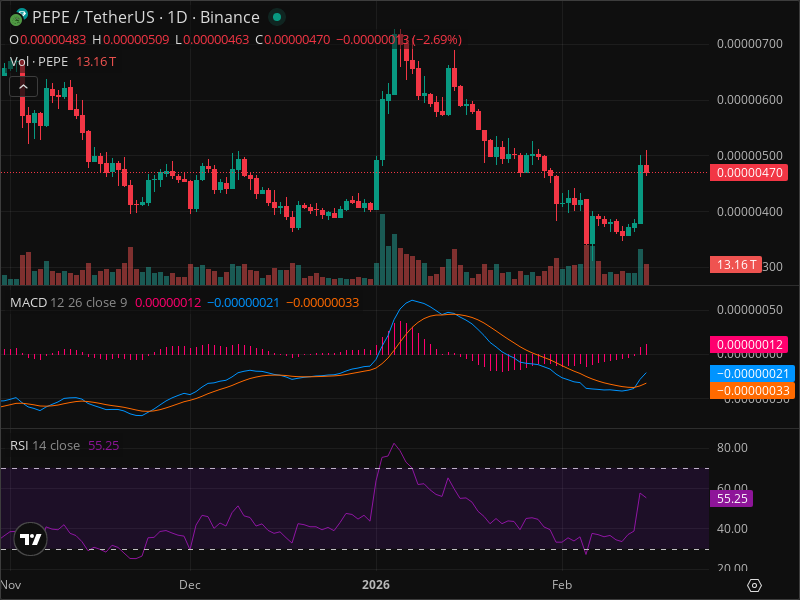800x600 pixels.
Task: Click the purple RSI value label 55.25
Action: [731, 498]
